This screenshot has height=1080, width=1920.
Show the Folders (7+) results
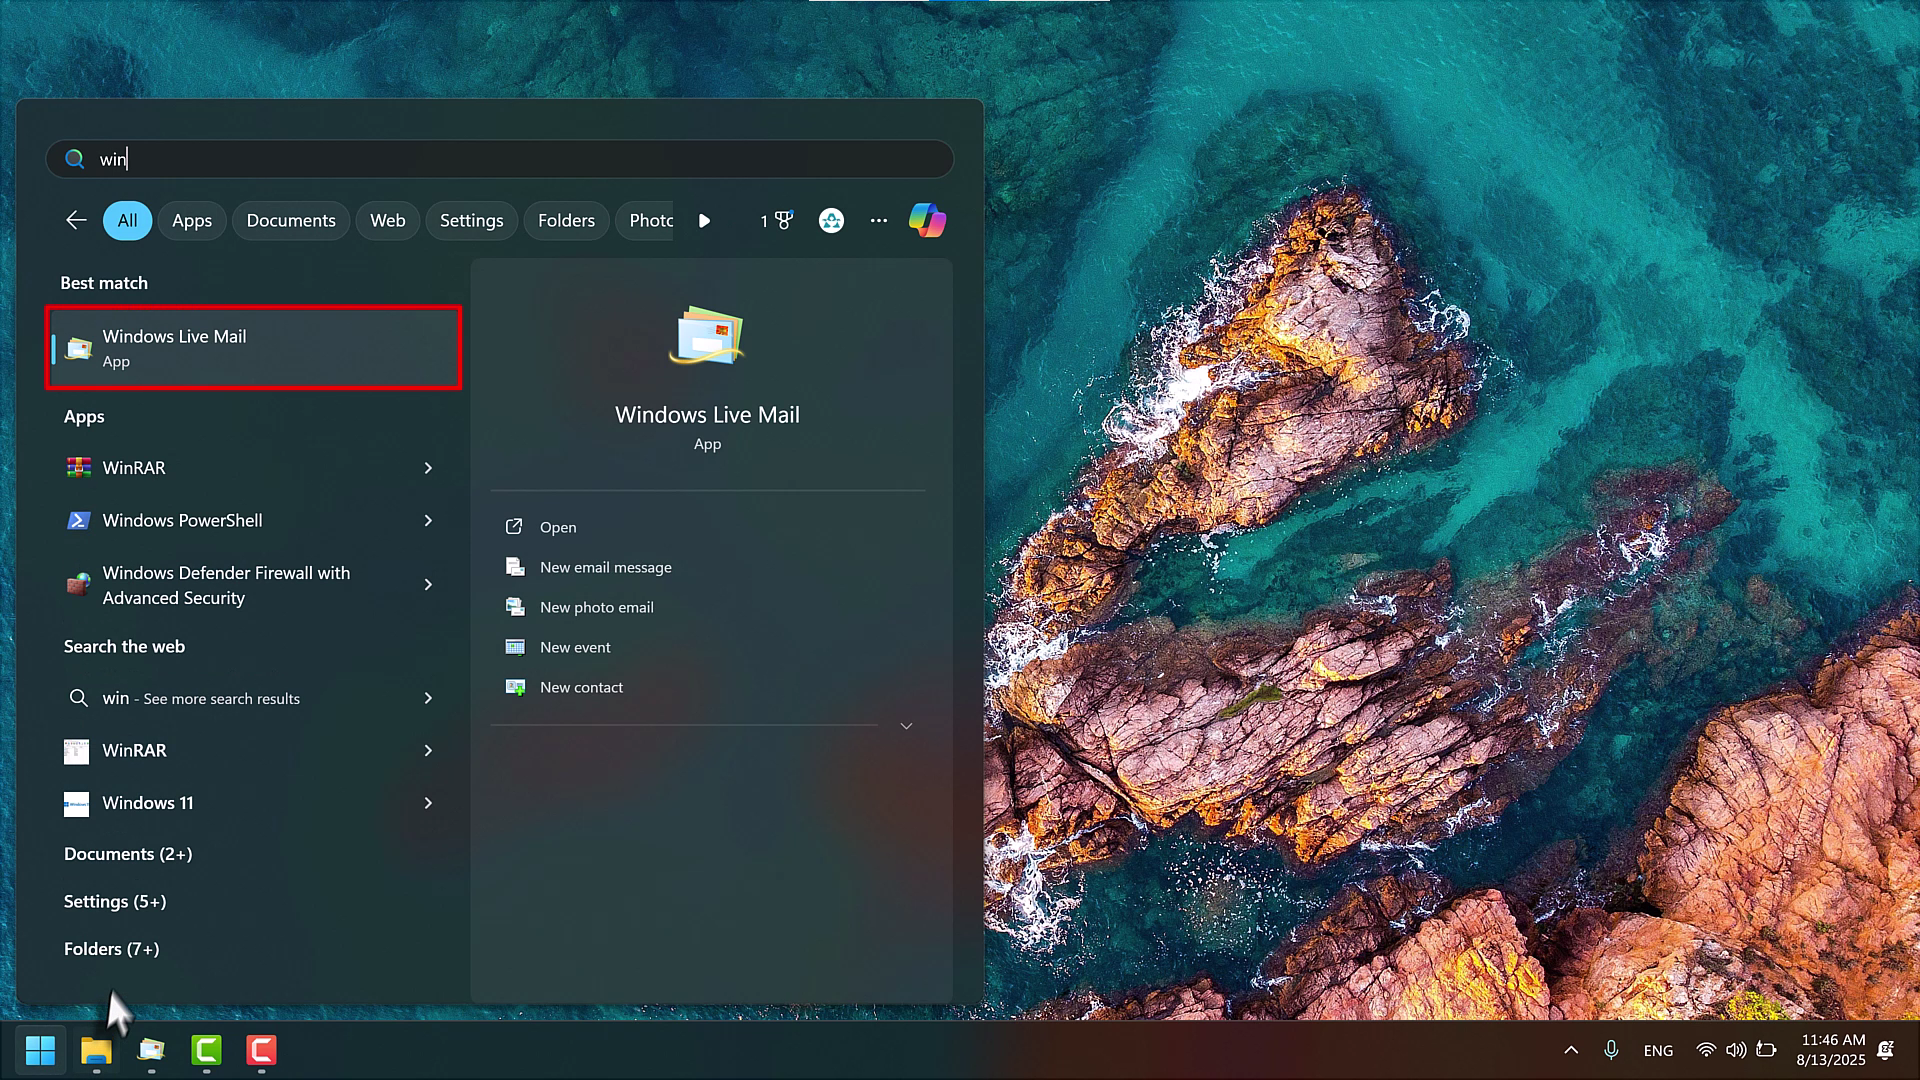[112, 949]
